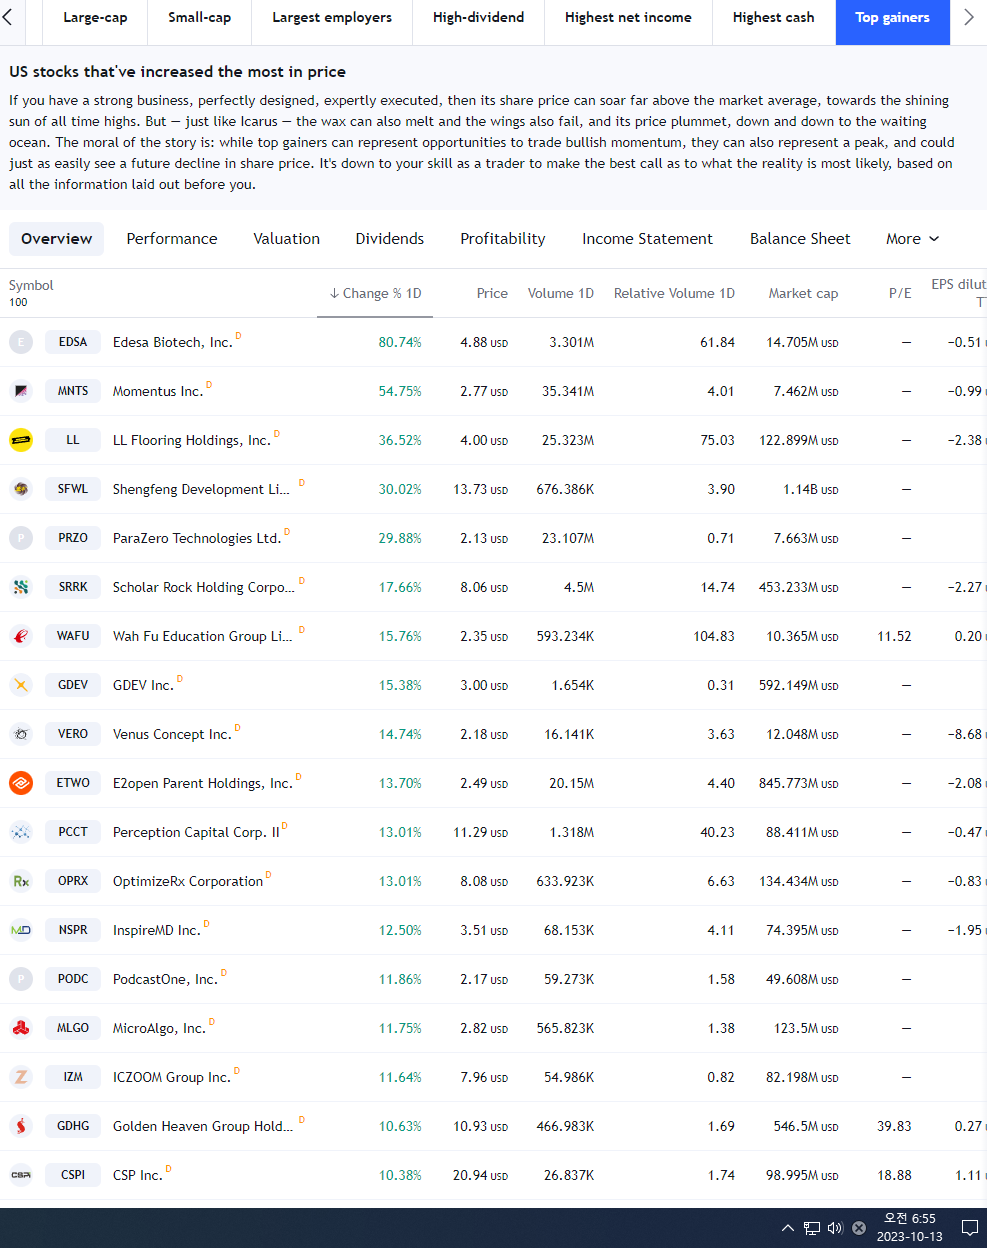Image resolution: width=987 pixels, height=1248 pixels.
Task: Sort by Relative Volume 1D header
Action: [x=674, y=293]
